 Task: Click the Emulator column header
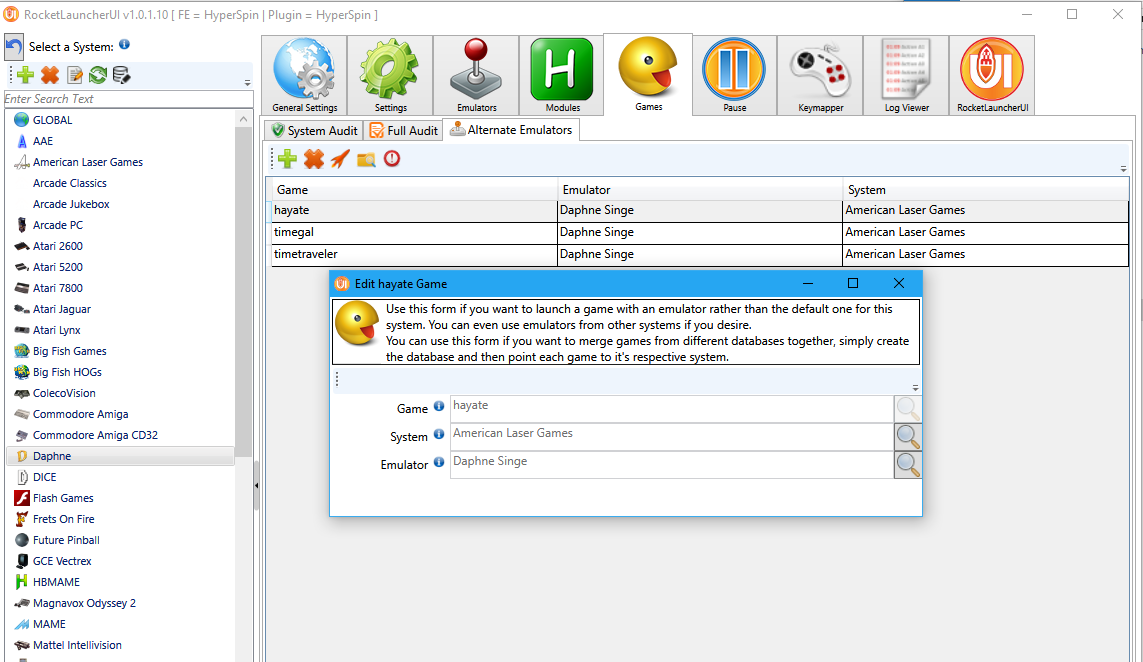[699, 190]
